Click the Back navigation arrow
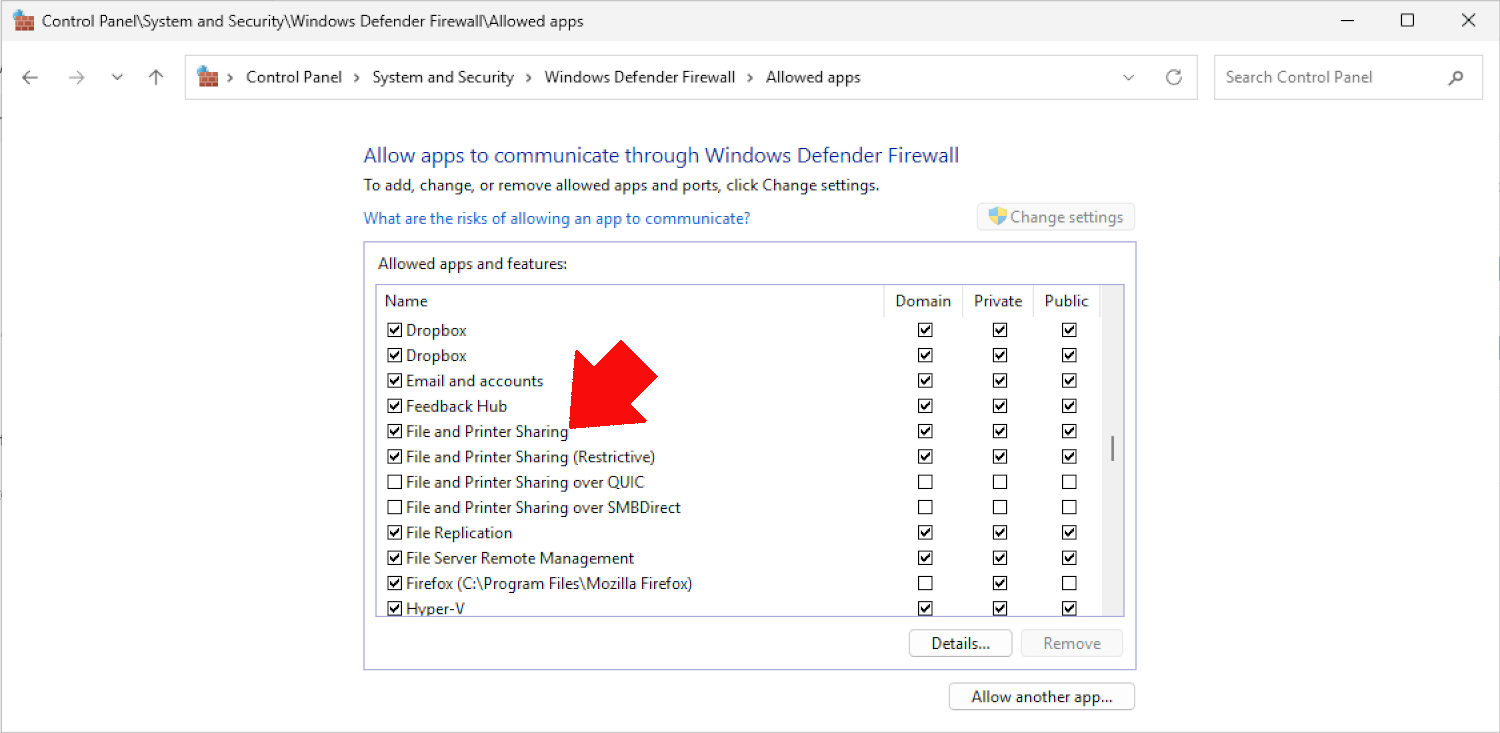This screenshot has width=1500, height=733. (30, 77)
